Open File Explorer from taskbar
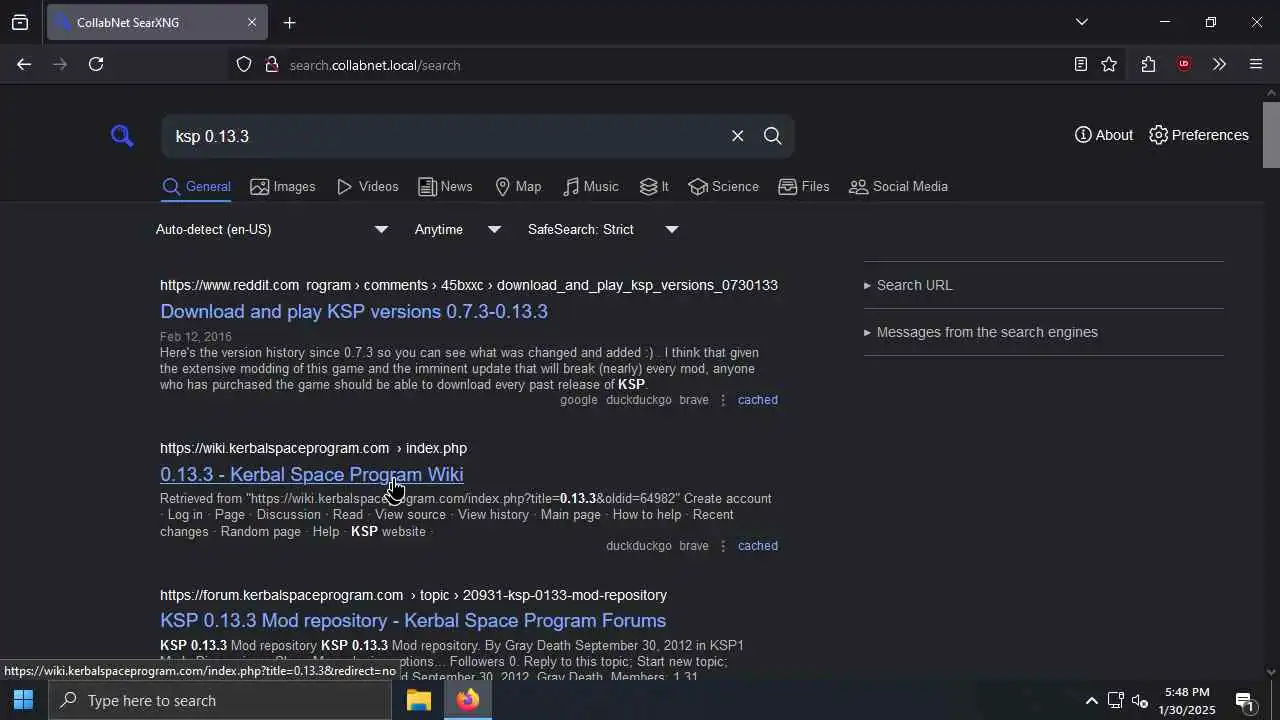This screenshot has height=720, width=1280. [x=418, y=700]
